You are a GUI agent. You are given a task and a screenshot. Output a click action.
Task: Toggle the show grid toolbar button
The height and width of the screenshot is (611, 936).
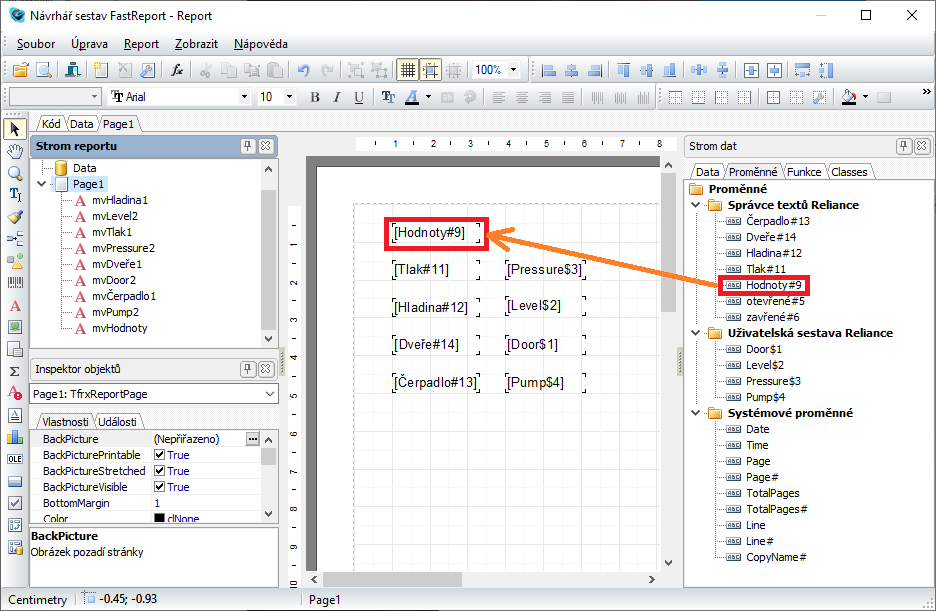click(x=407, y=70)
